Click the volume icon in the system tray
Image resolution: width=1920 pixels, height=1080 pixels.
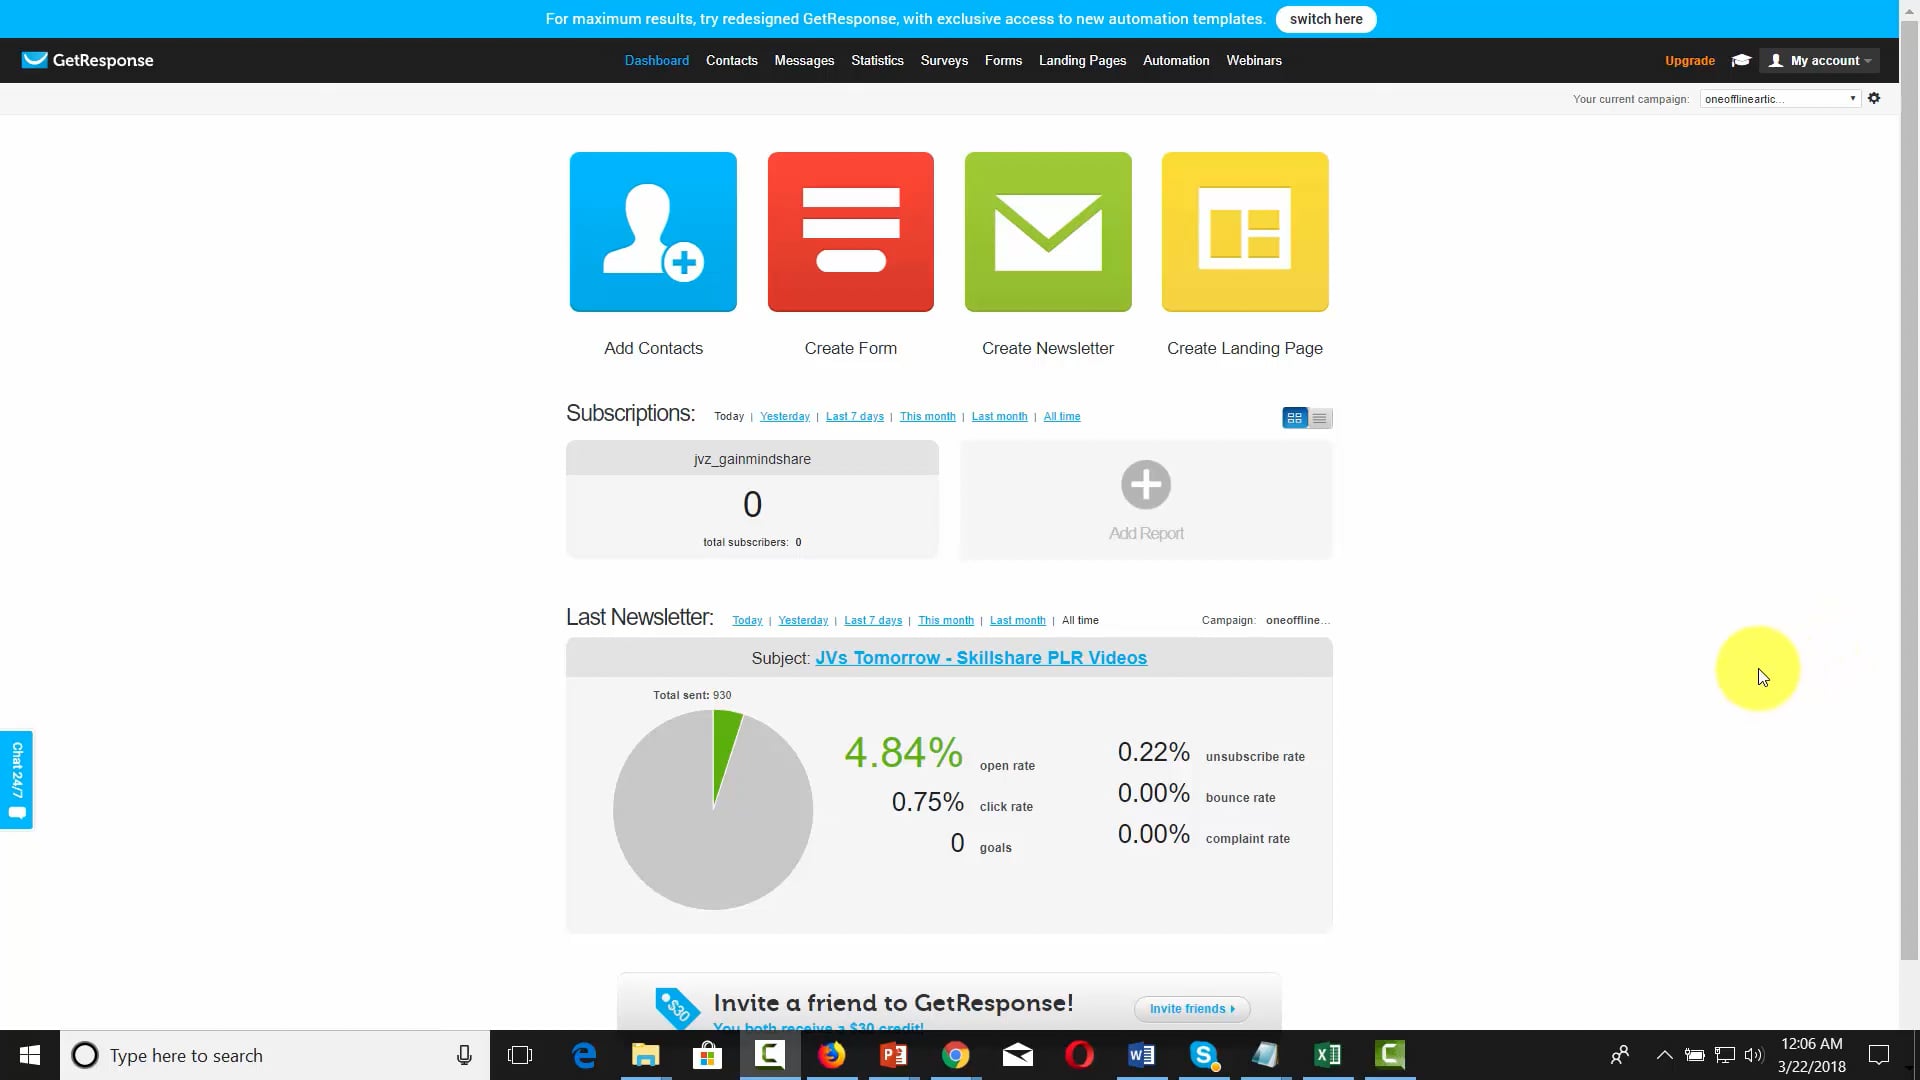point(1754,1055)
